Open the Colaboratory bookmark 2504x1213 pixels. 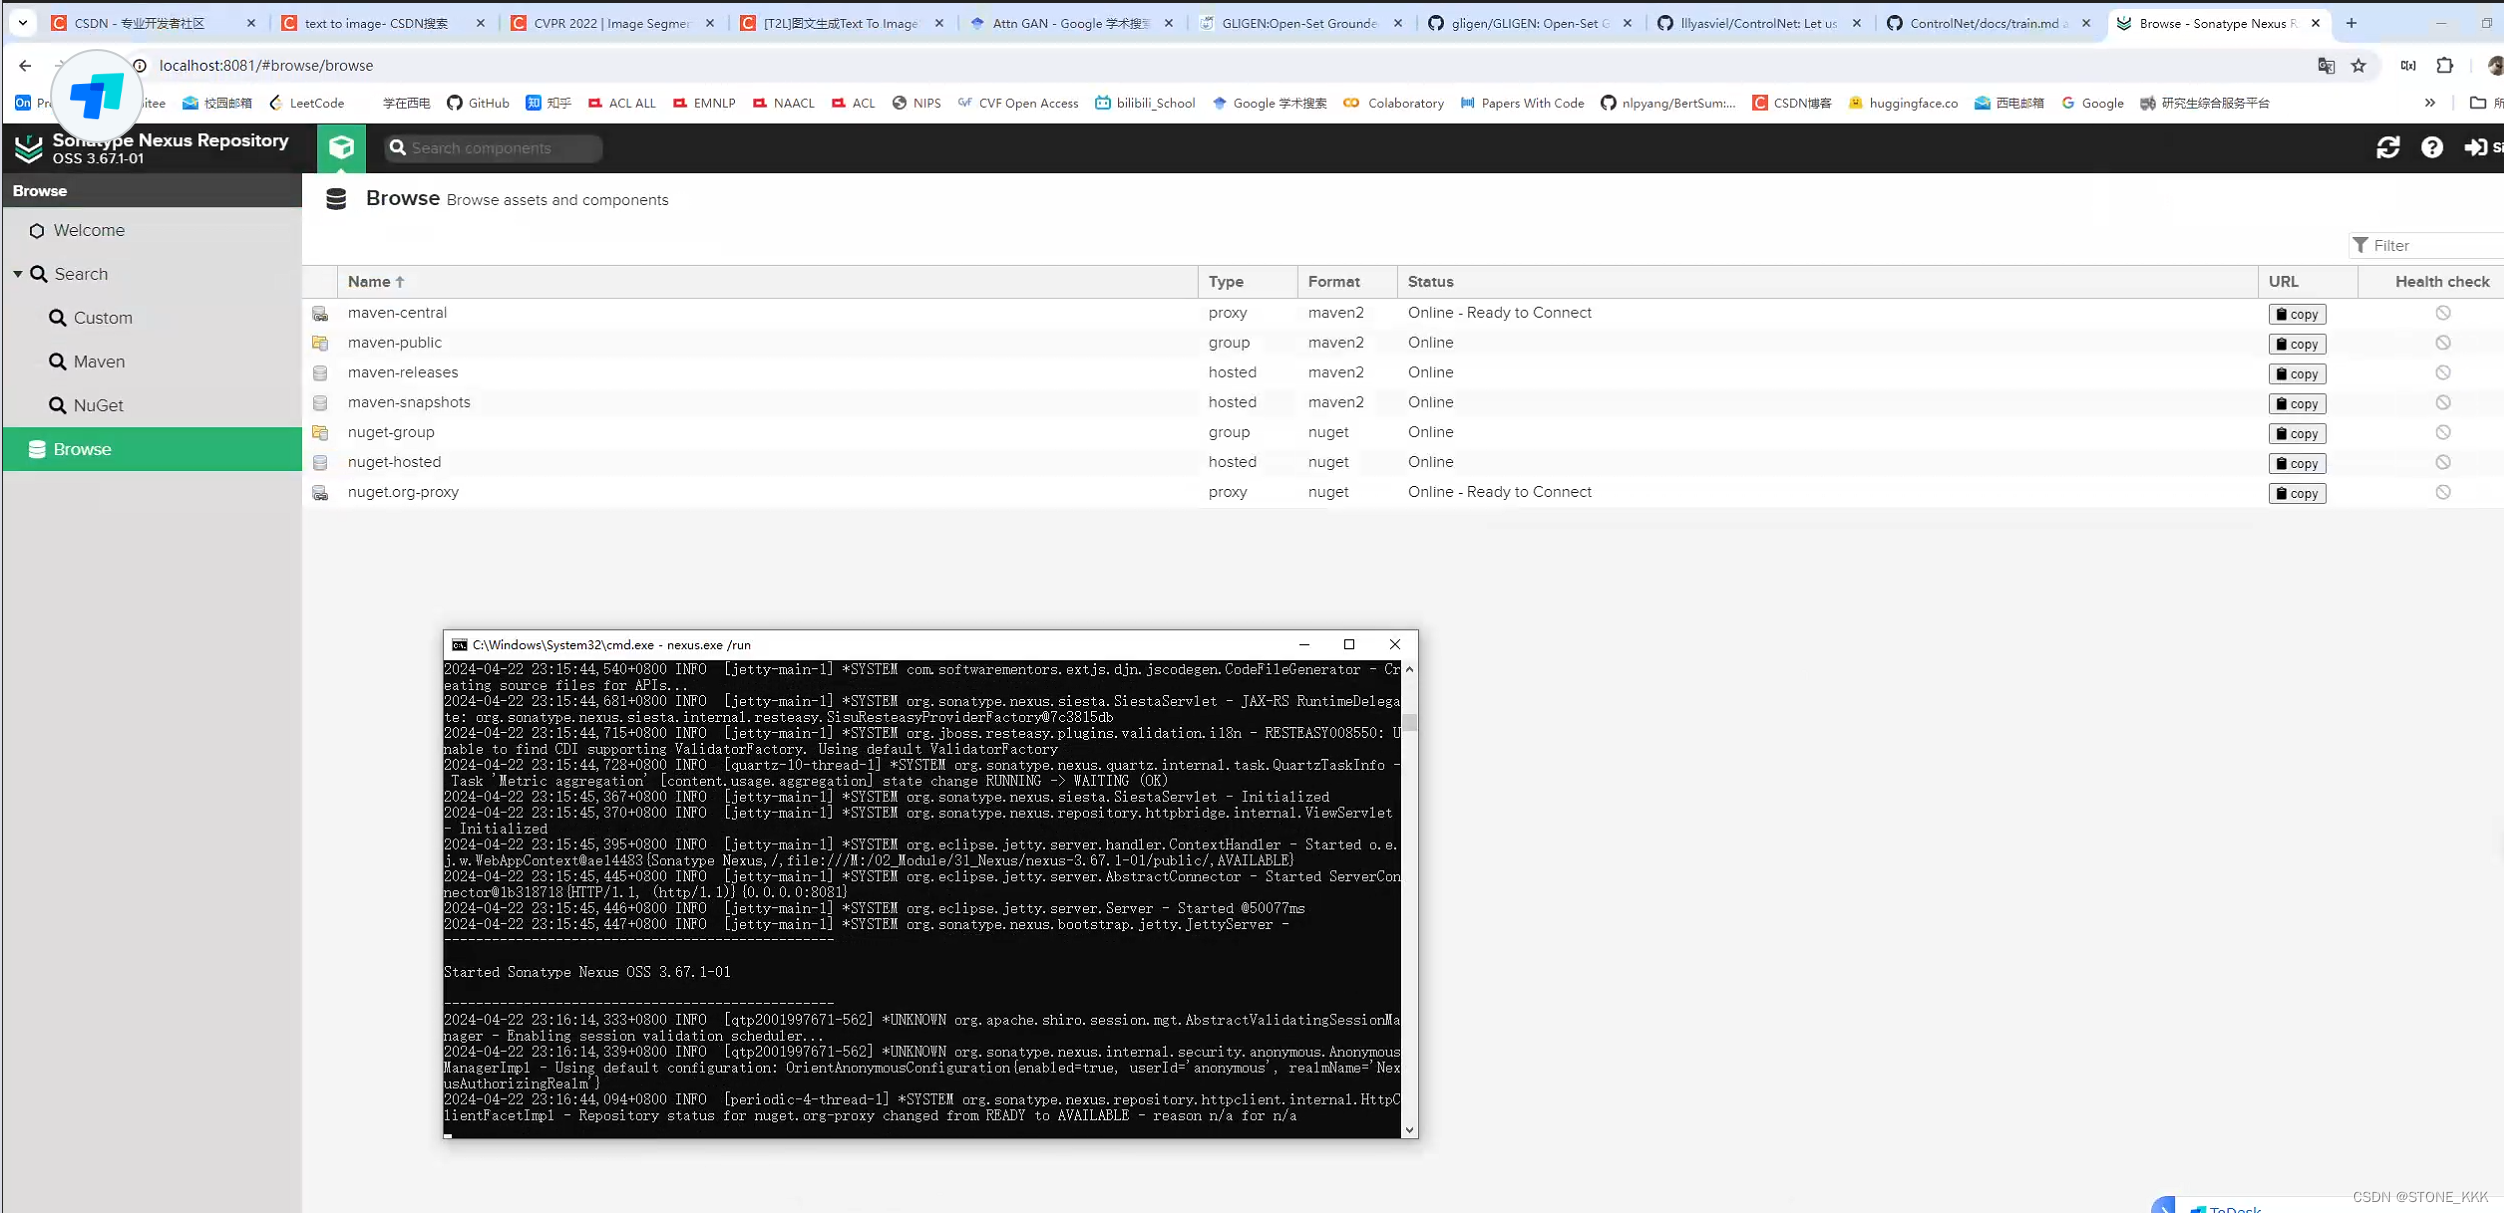pos(1394,103)
